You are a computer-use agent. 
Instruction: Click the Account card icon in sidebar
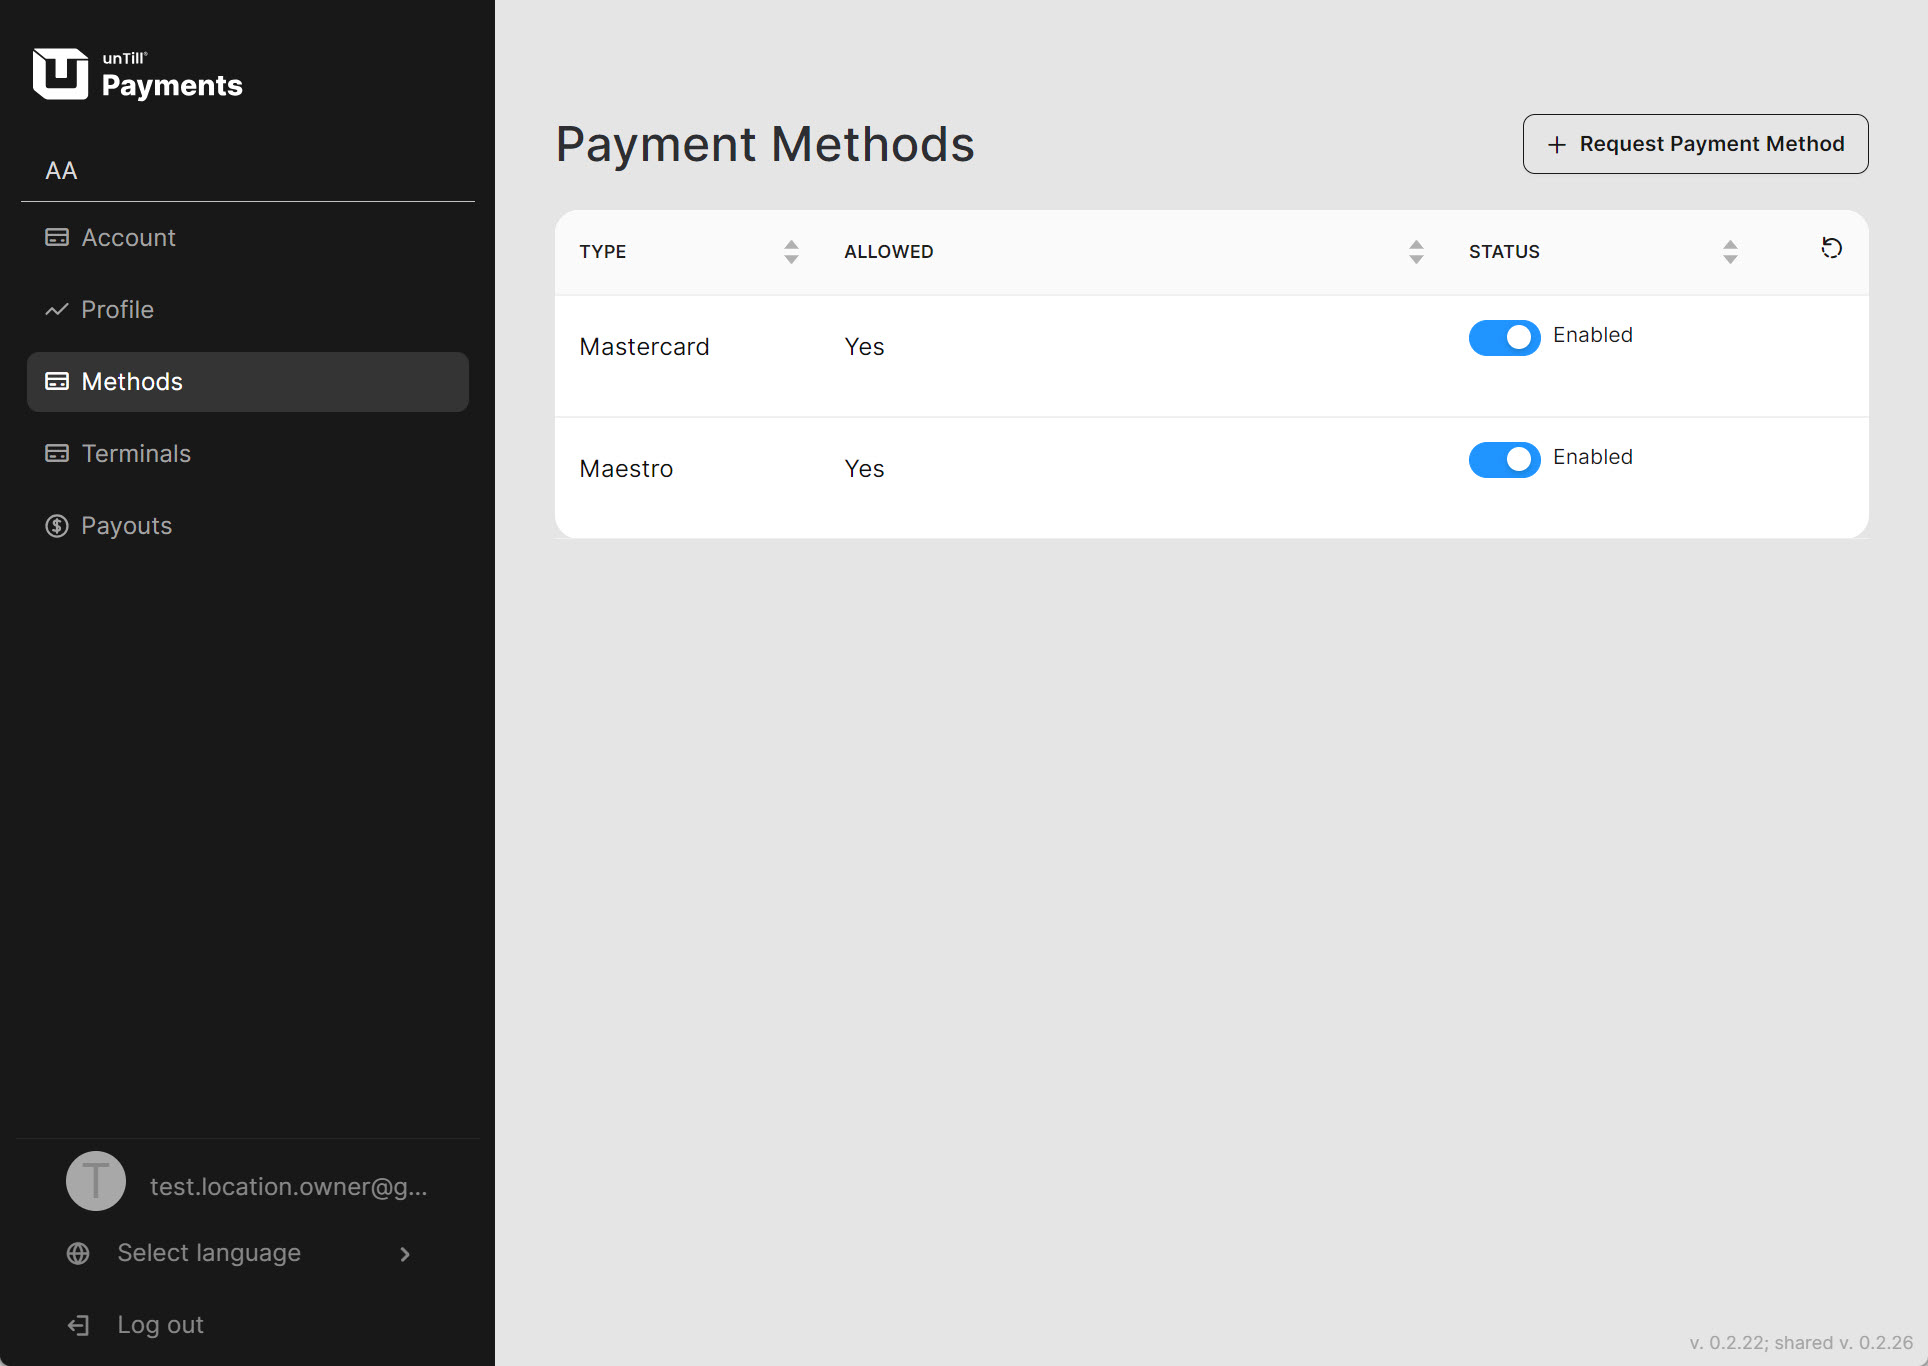tap(57, 238)
